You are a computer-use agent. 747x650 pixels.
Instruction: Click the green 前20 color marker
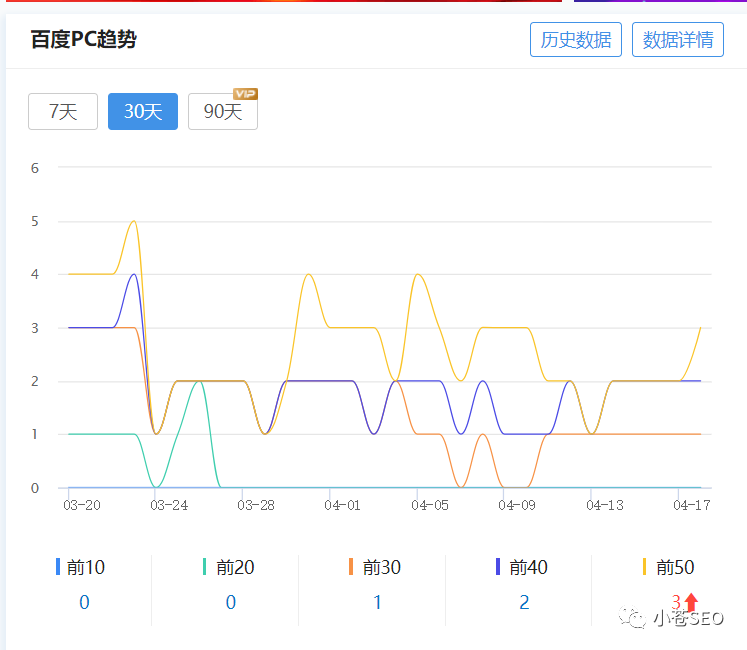(x=204, y=567)
